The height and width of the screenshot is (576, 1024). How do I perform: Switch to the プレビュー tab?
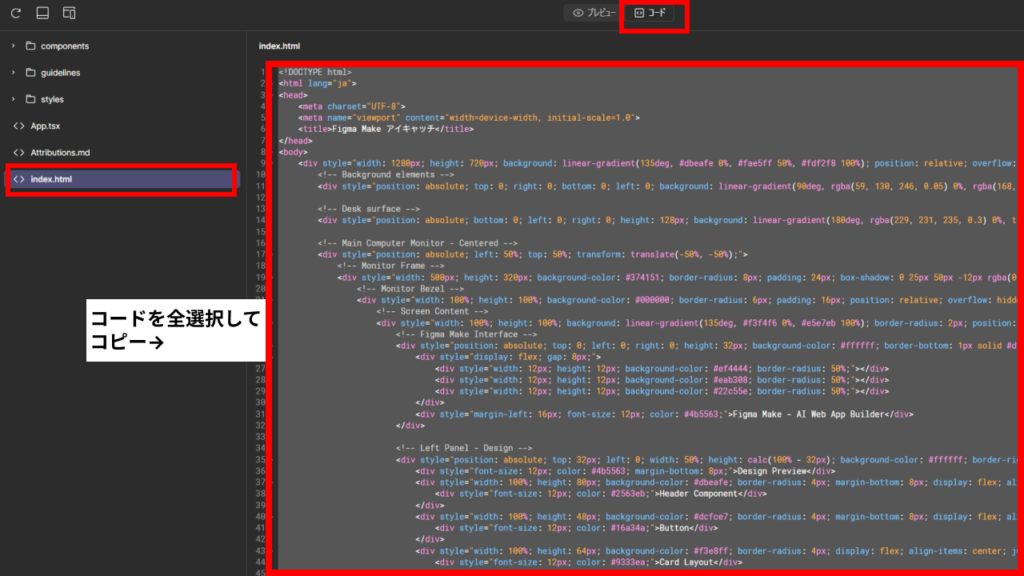[594, 13]
